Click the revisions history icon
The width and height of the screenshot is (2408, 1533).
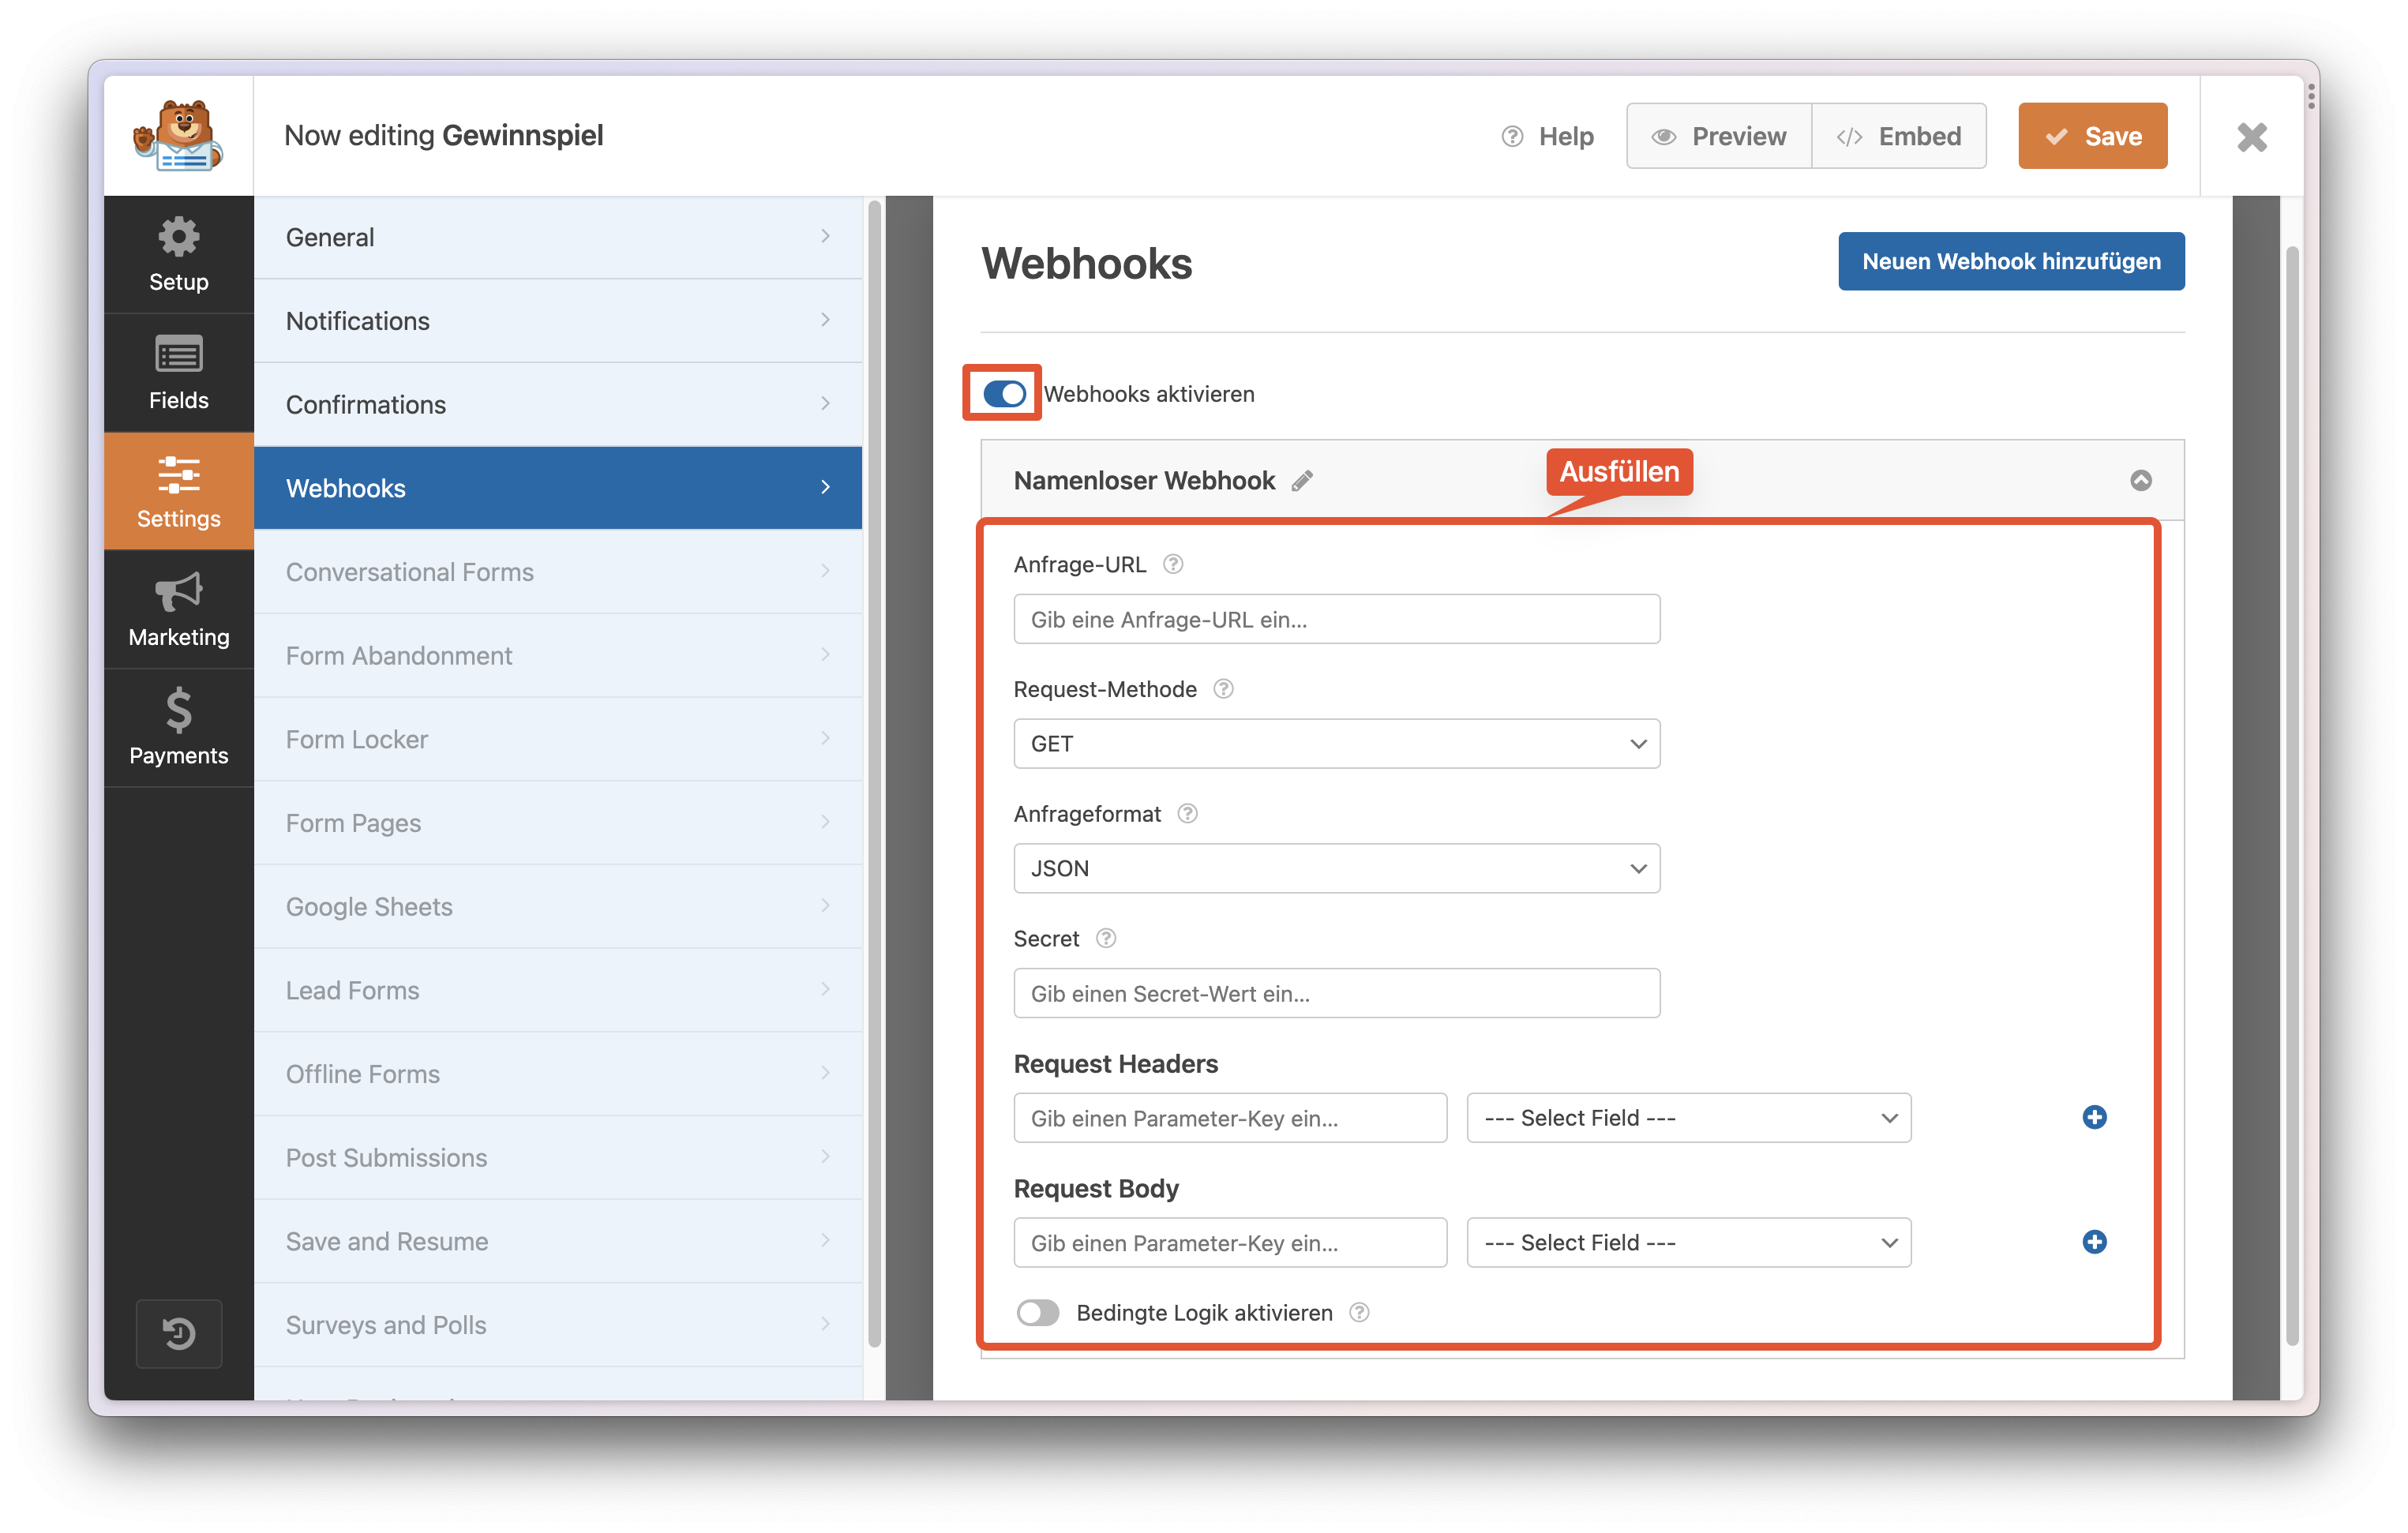(179, 1333)
